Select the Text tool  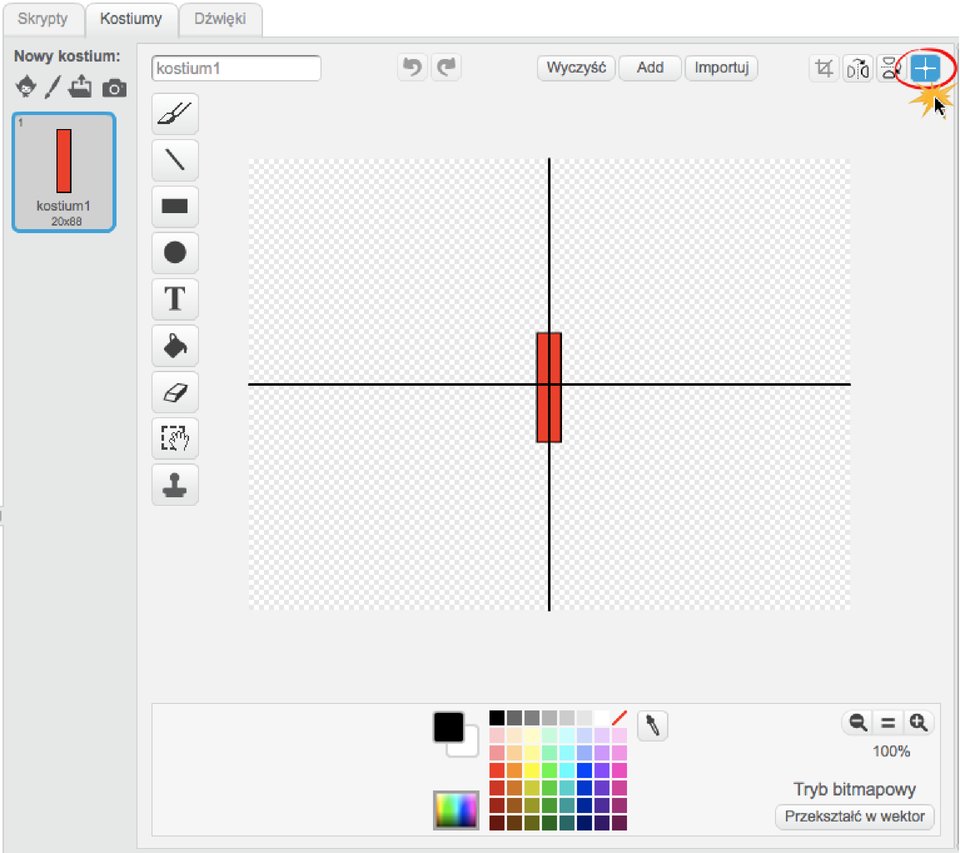pyautogui.click(x=174, y=299)
